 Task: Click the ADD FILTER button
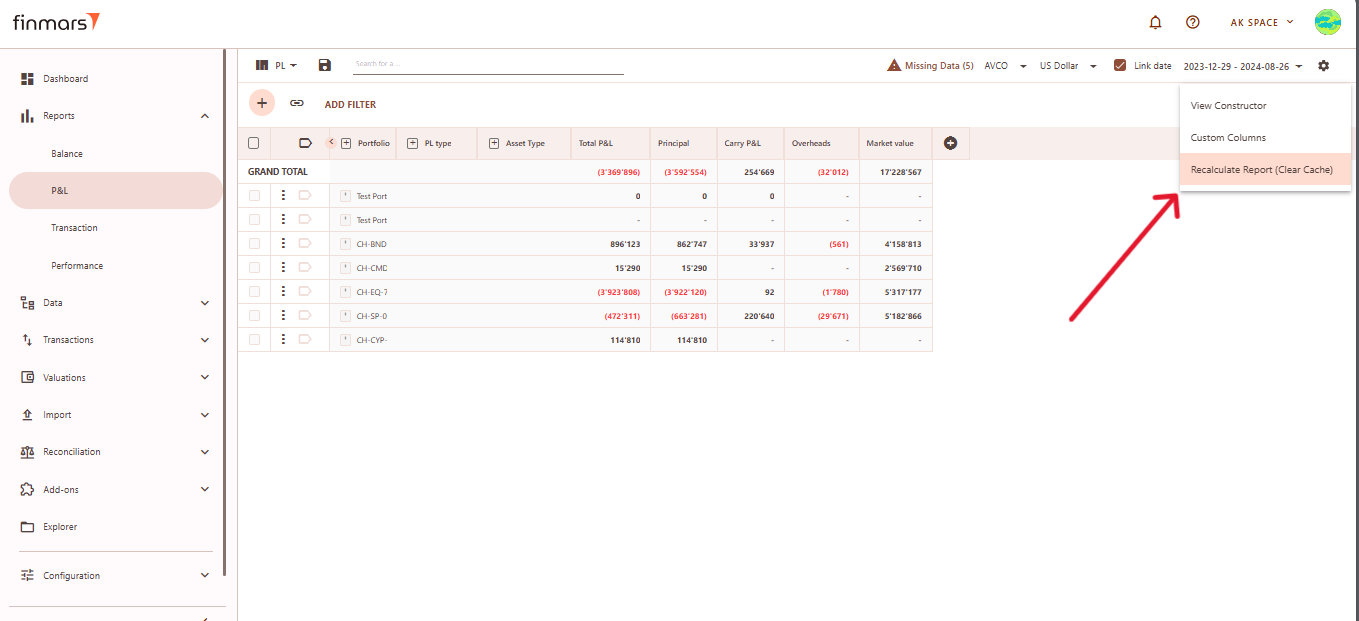coord(350,104)
